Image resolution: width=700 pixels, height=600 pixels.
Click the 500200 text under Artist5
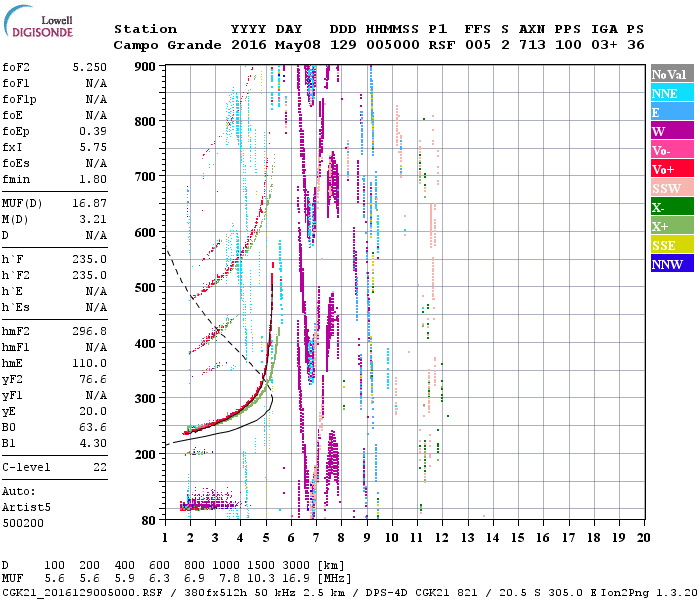tap(23, 523)
